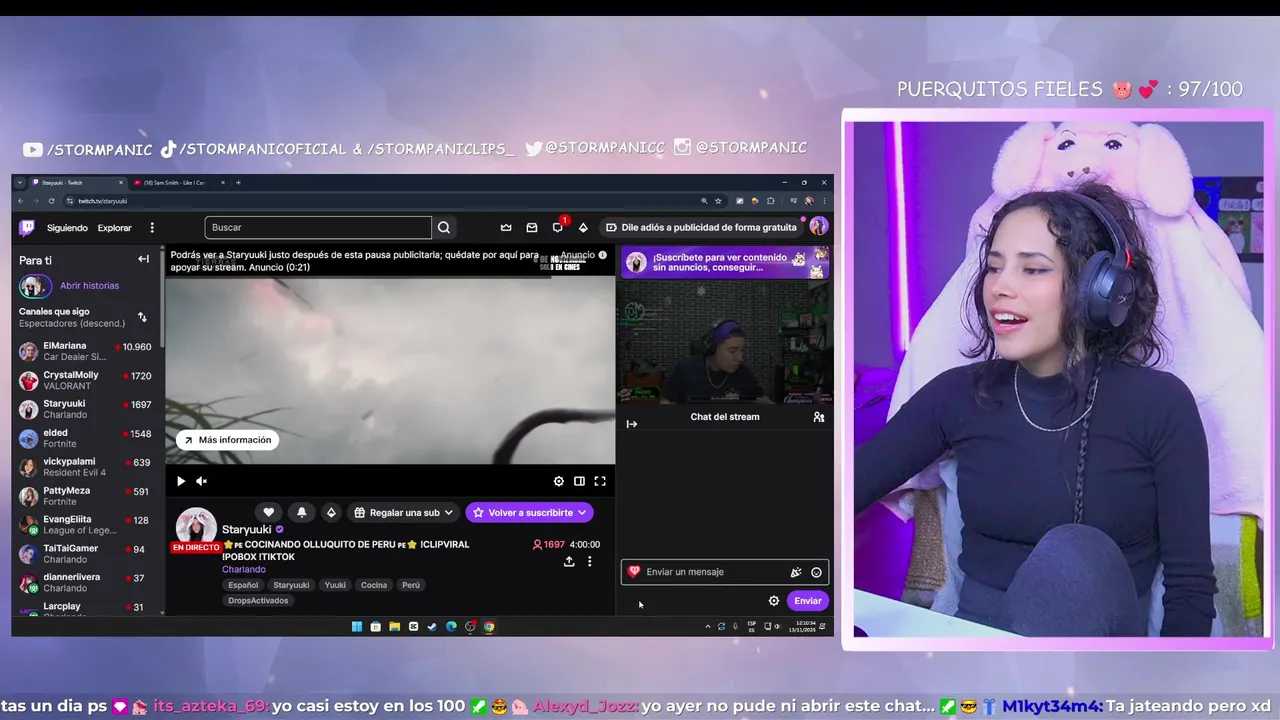Collapse the chat panel arrow

point(632,424)
